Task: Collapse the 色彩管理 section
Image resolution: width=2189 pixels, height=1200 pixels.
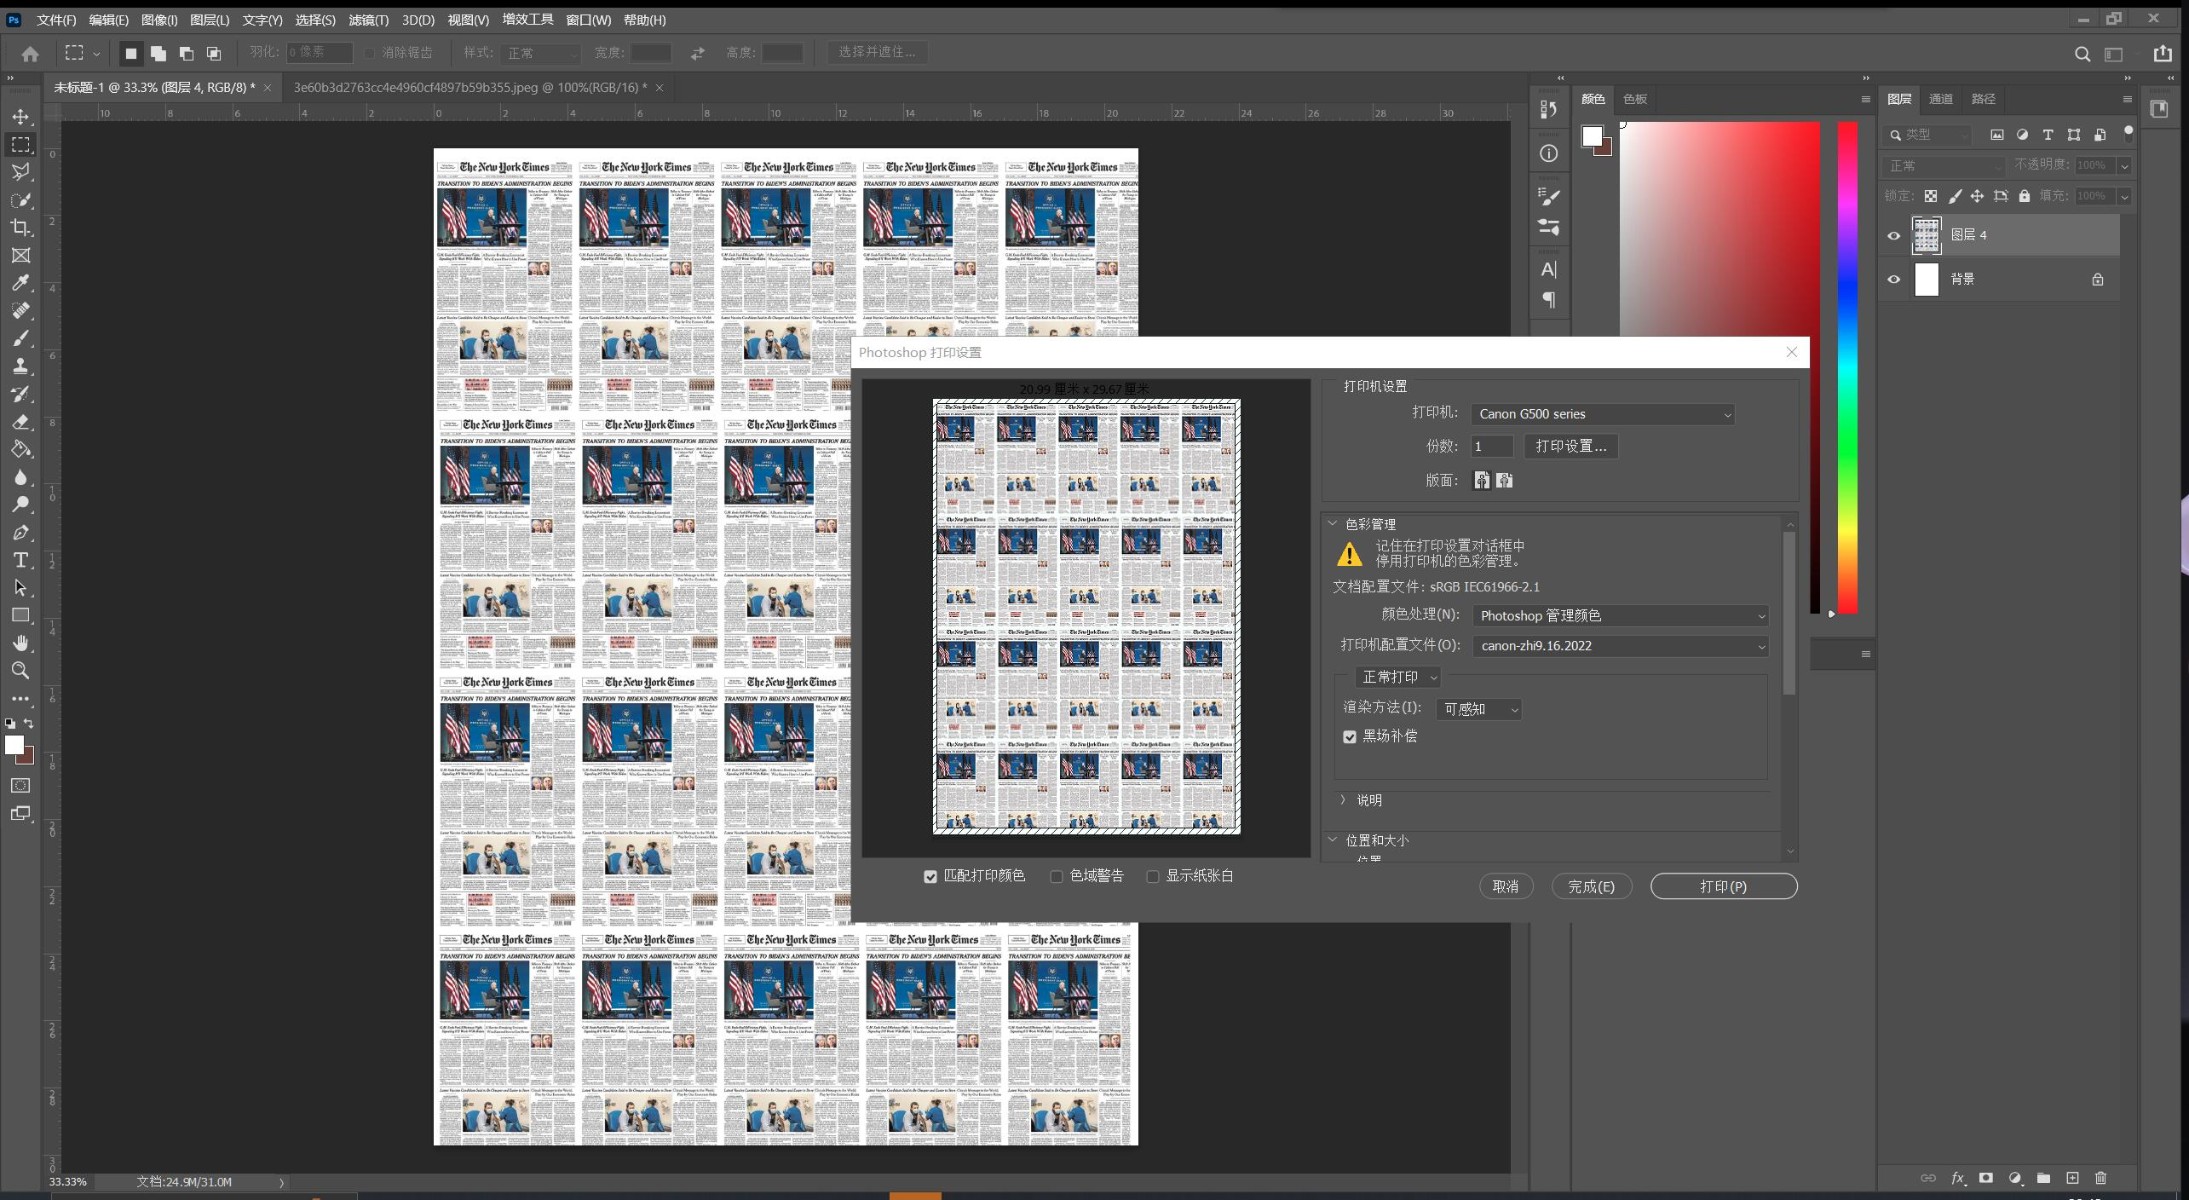Action: pos(1332,523)
